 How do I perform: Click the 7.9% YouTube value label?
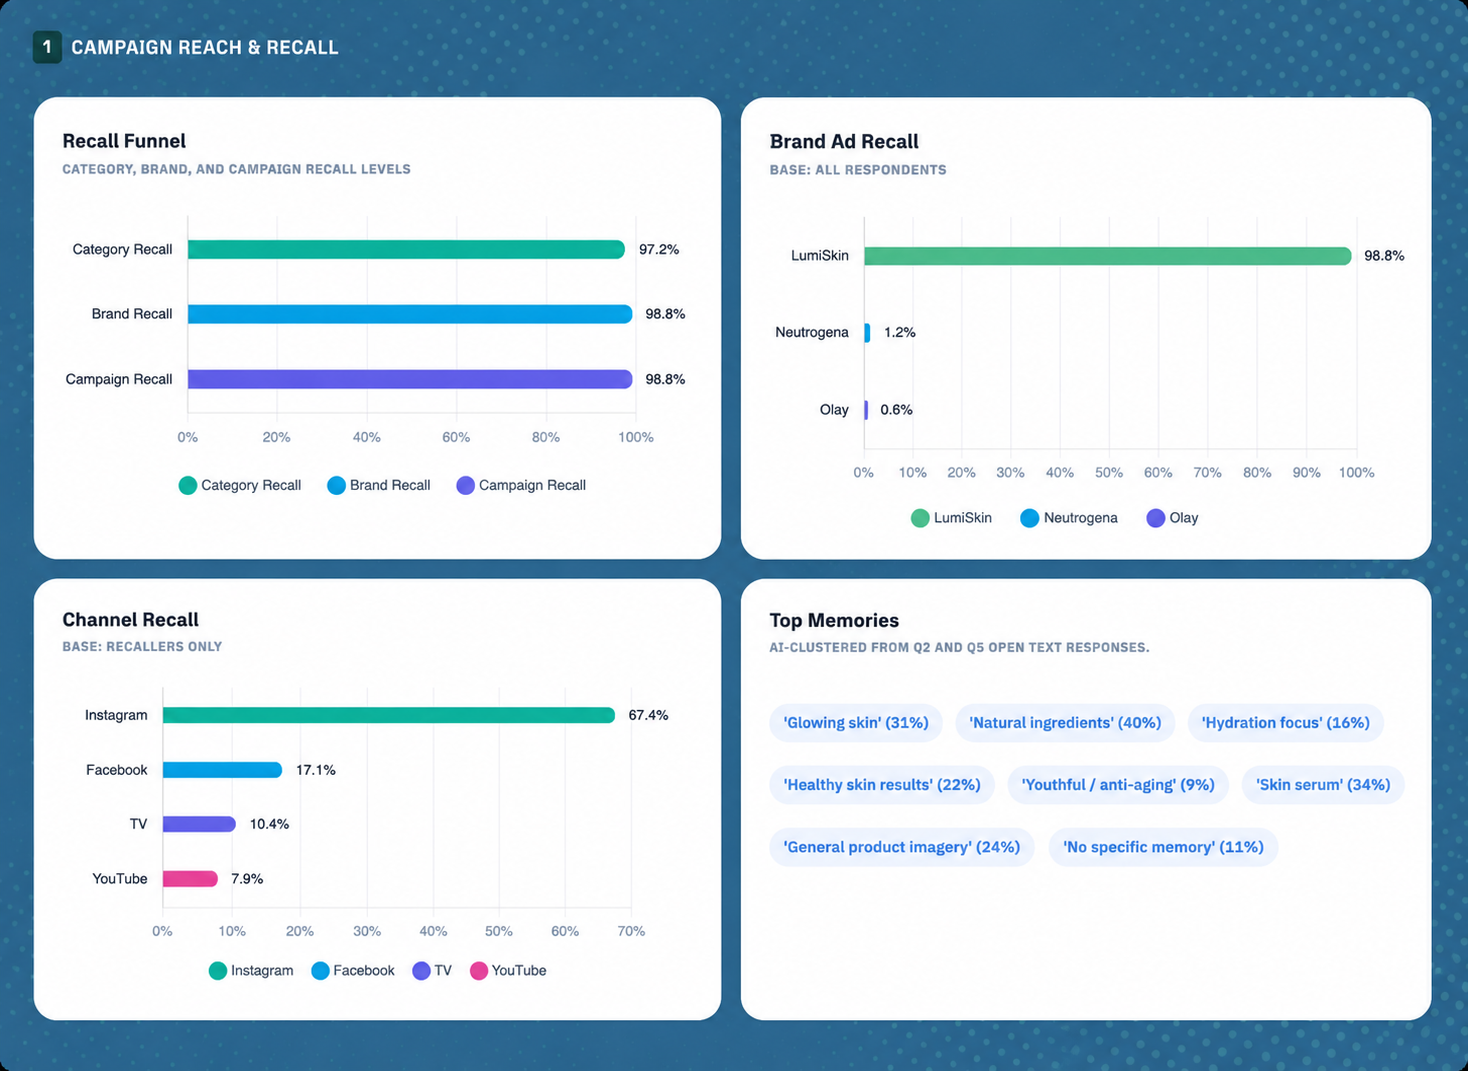point(247,879)
